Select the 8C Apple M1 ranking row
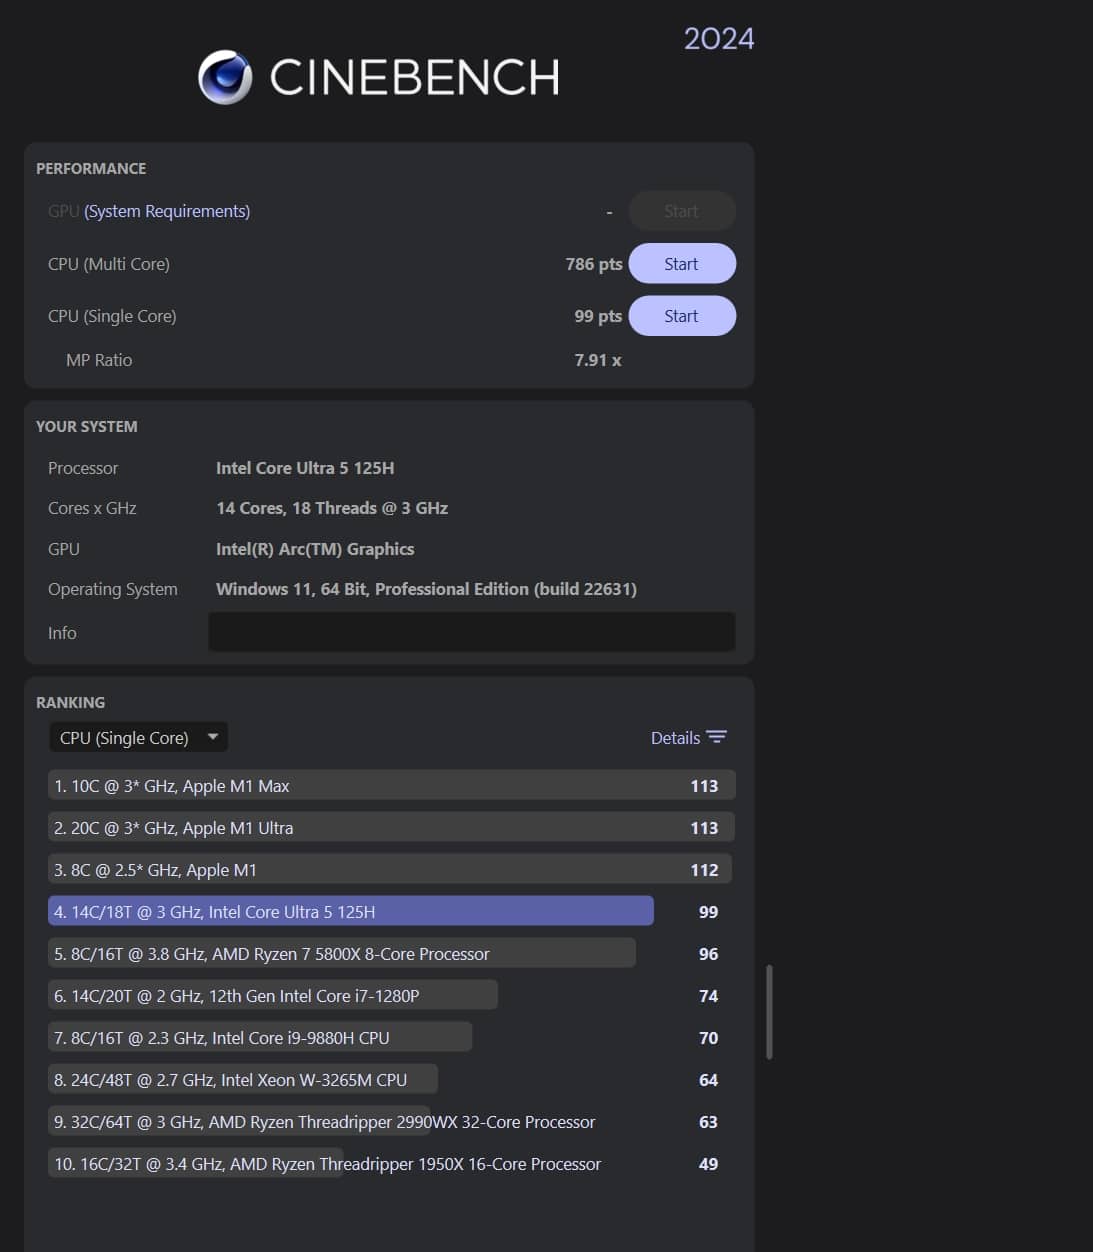Viewport: 1093px width, 1252px height. [x=390, y=870]
